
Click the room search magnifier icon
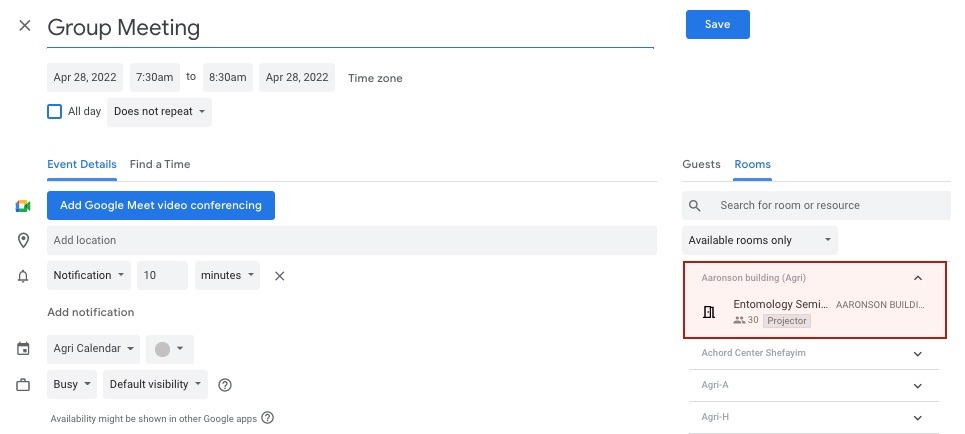(695, 206)
